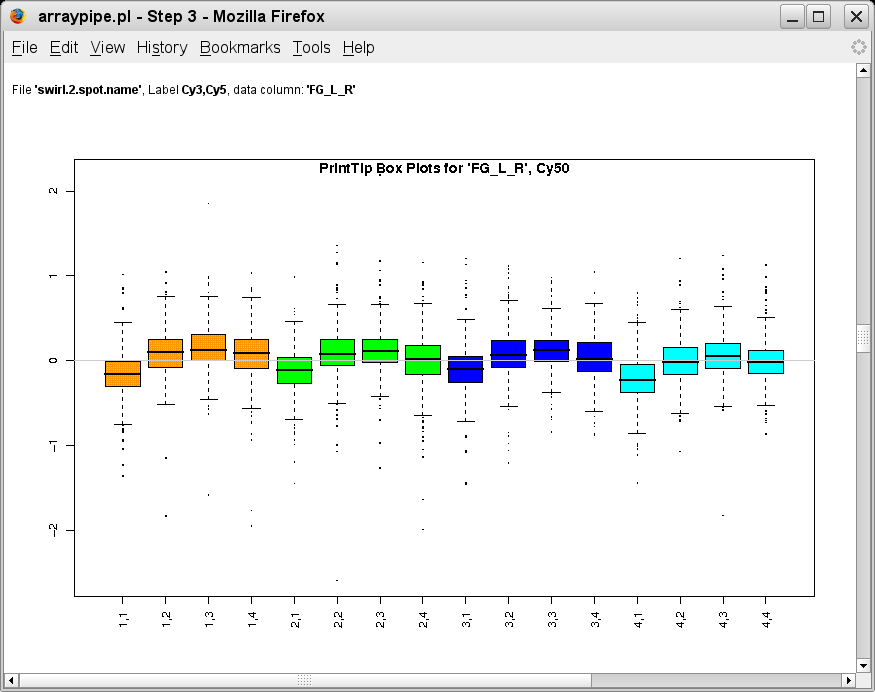Click the data column text 'FG_L_R'
This screenshot has height=692, width=875.
point(331,90)
